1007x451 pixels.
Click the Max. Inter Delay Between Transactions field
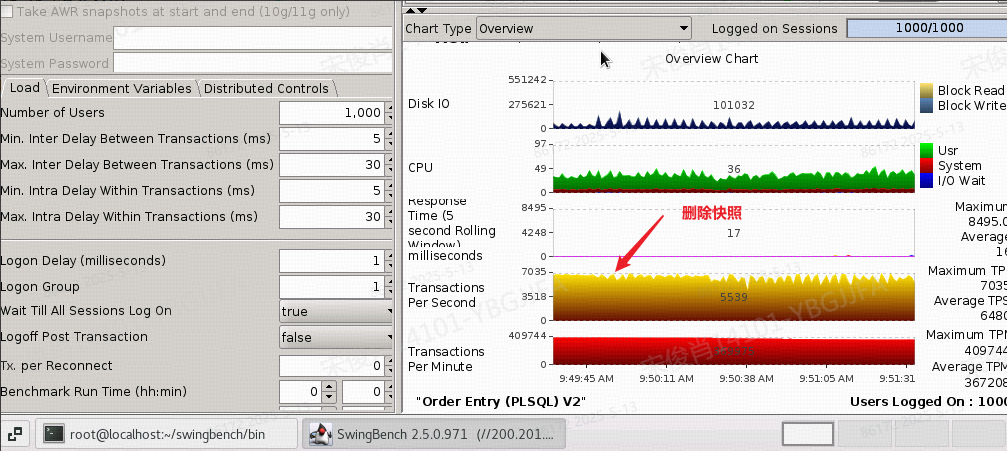330,165
